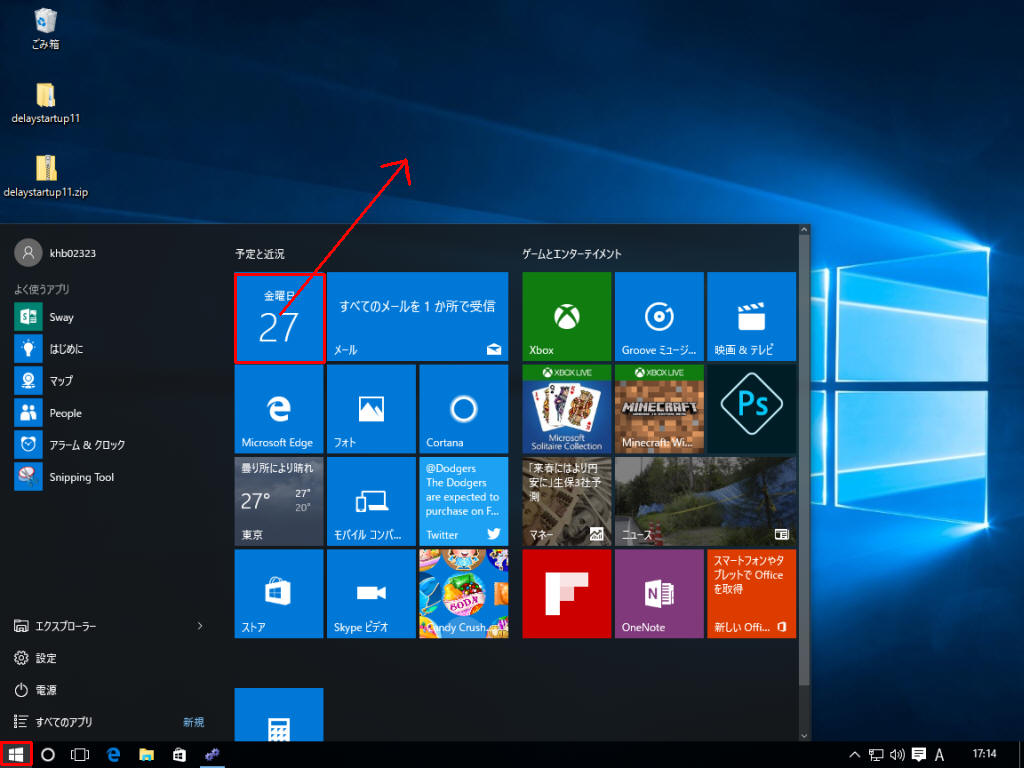The width and height of the screenshot is (1024, 768).
Task: Click the start menu scroll up arrow
Action: (804, 230)
